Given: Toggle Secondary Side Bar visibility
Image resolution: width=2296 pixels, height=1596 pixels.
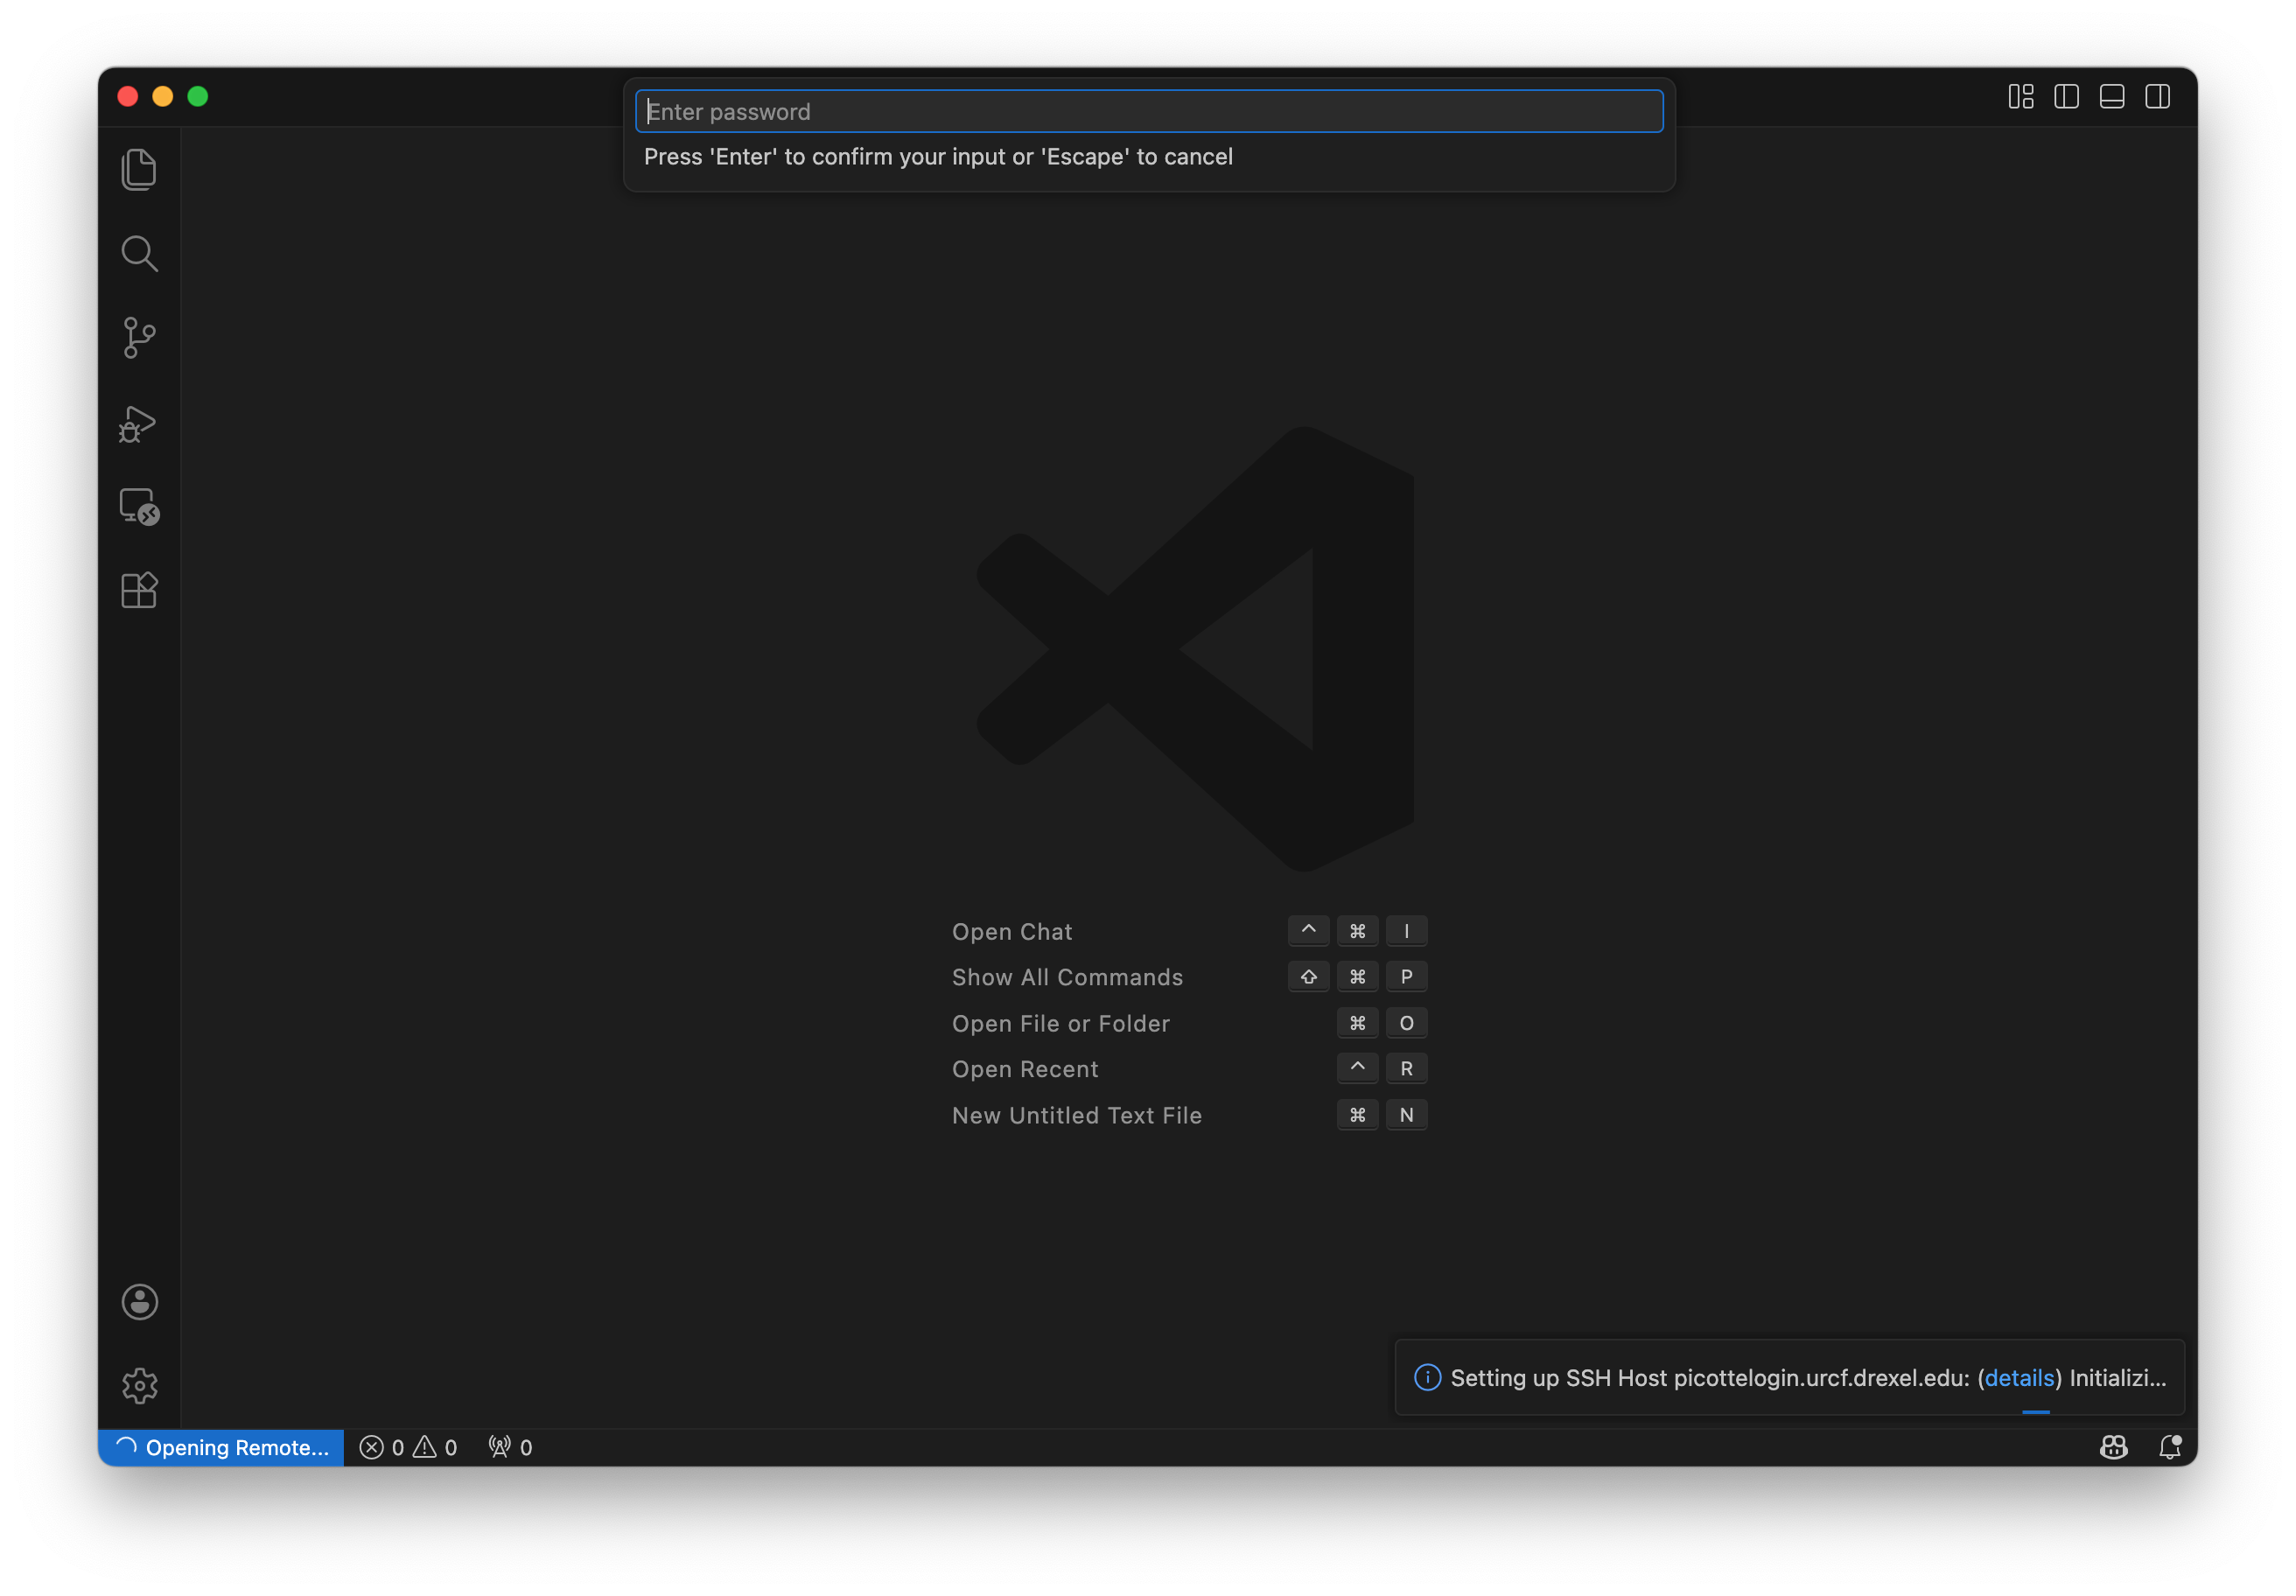Looking at the screenshot, I should pos(2157,97).
